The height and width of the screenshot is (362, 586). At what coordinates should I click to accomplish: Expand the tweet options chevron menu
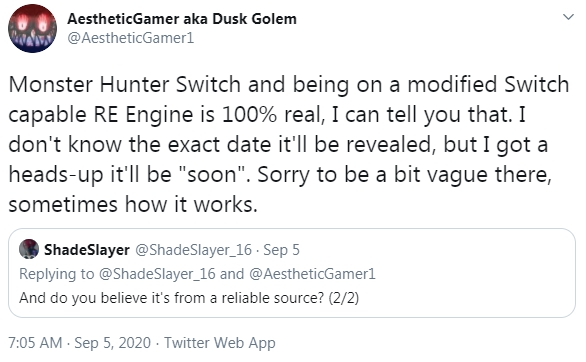[x=568, y=17]
